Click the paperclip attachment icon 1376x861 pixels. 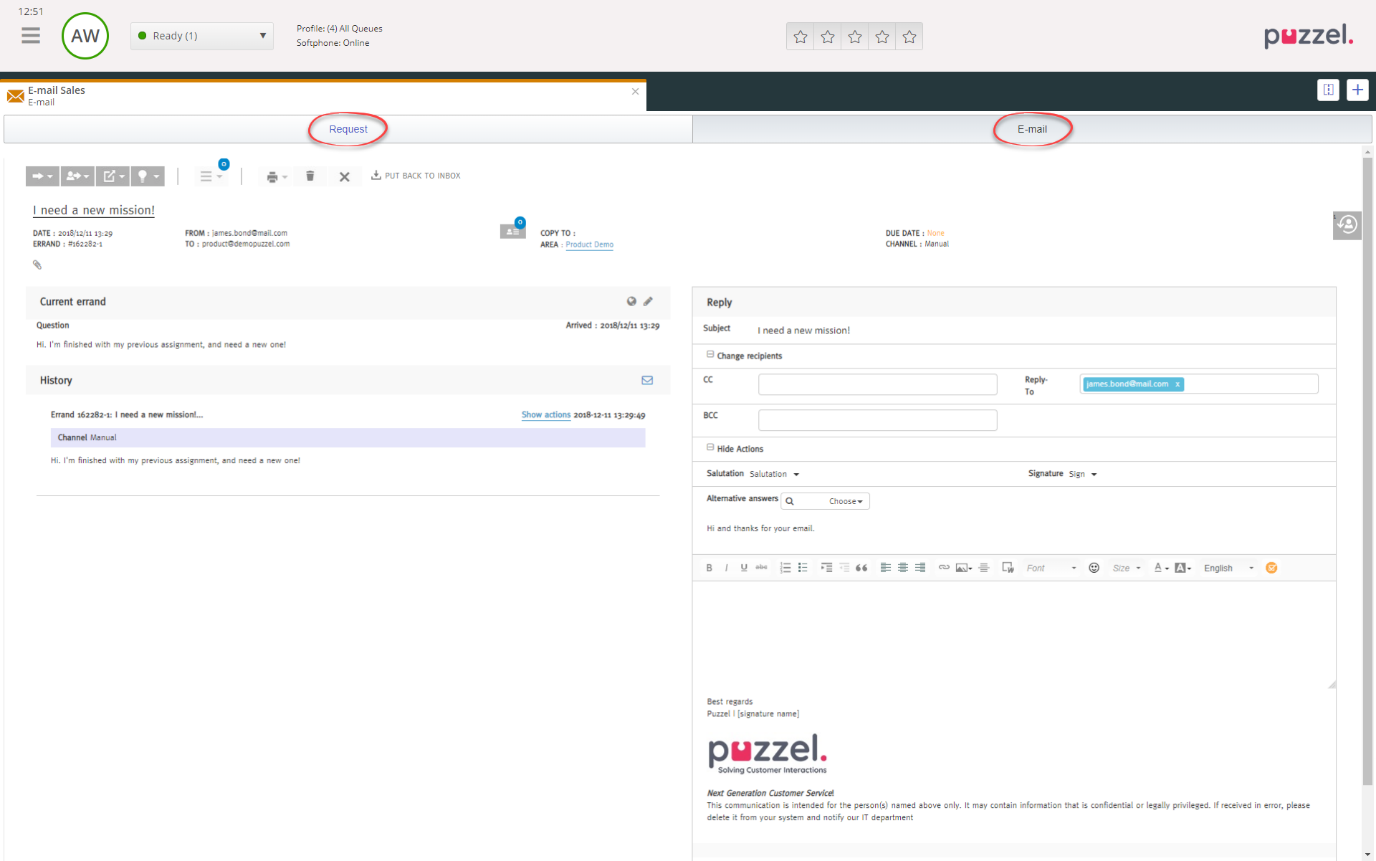click(38, 265)
